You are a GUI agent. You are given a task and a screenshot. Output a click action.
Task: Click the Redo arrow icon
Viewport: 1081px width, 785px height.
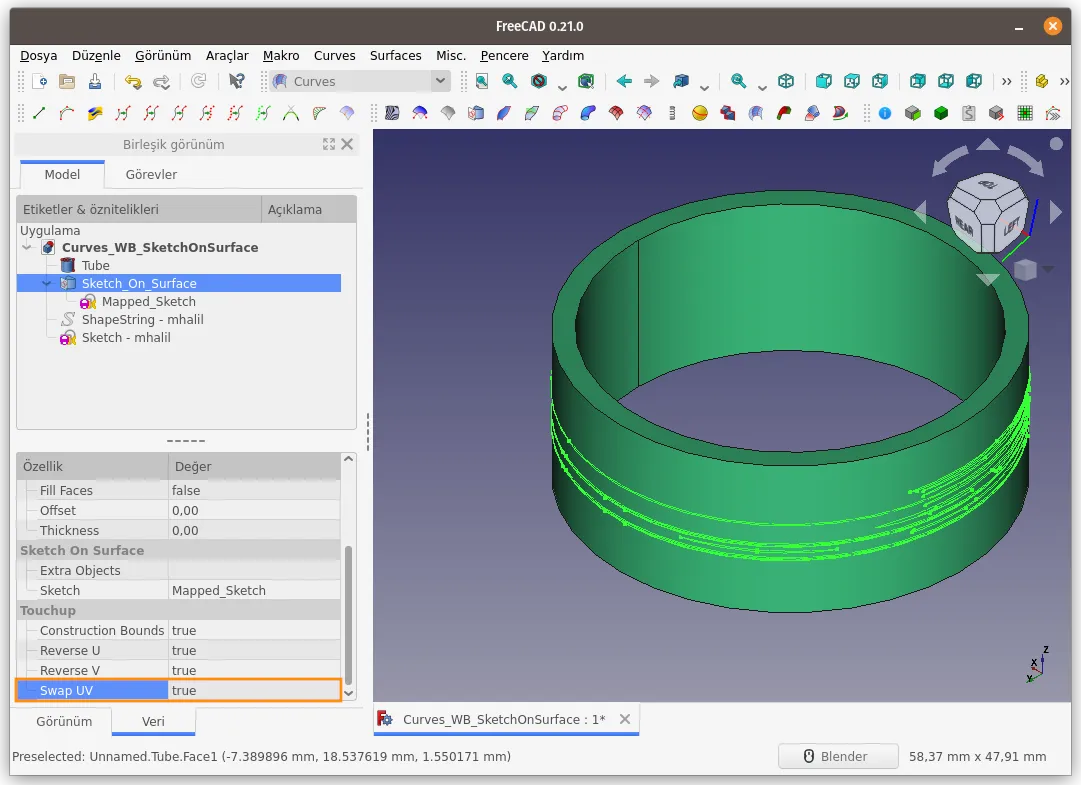[x=161, y=81]
